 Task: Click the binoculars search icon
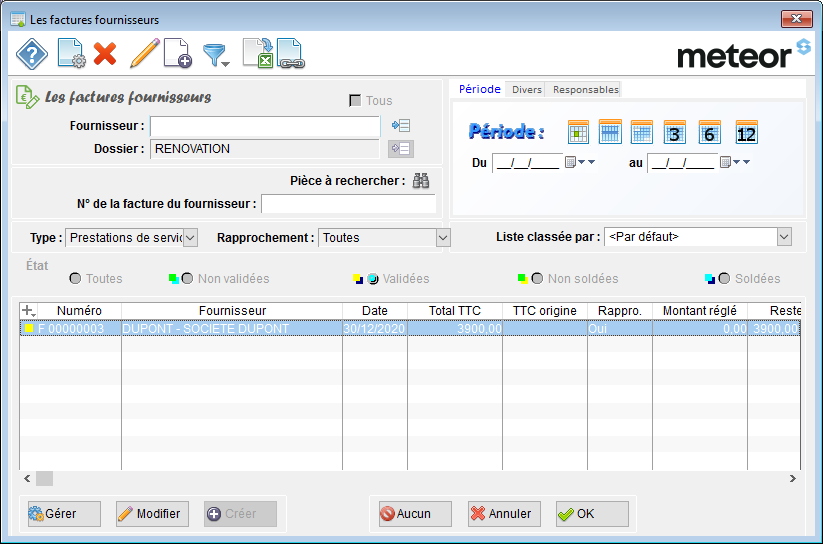421,181
